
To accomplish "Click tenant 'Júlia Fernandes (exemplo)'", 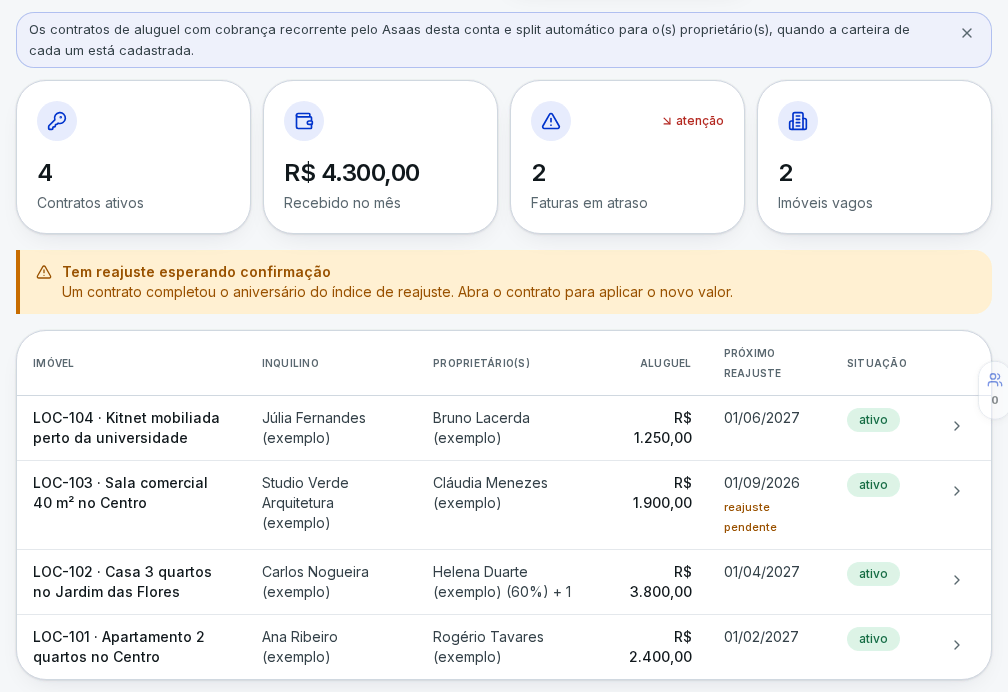I will pyautogui.click(x=314, y=428).
